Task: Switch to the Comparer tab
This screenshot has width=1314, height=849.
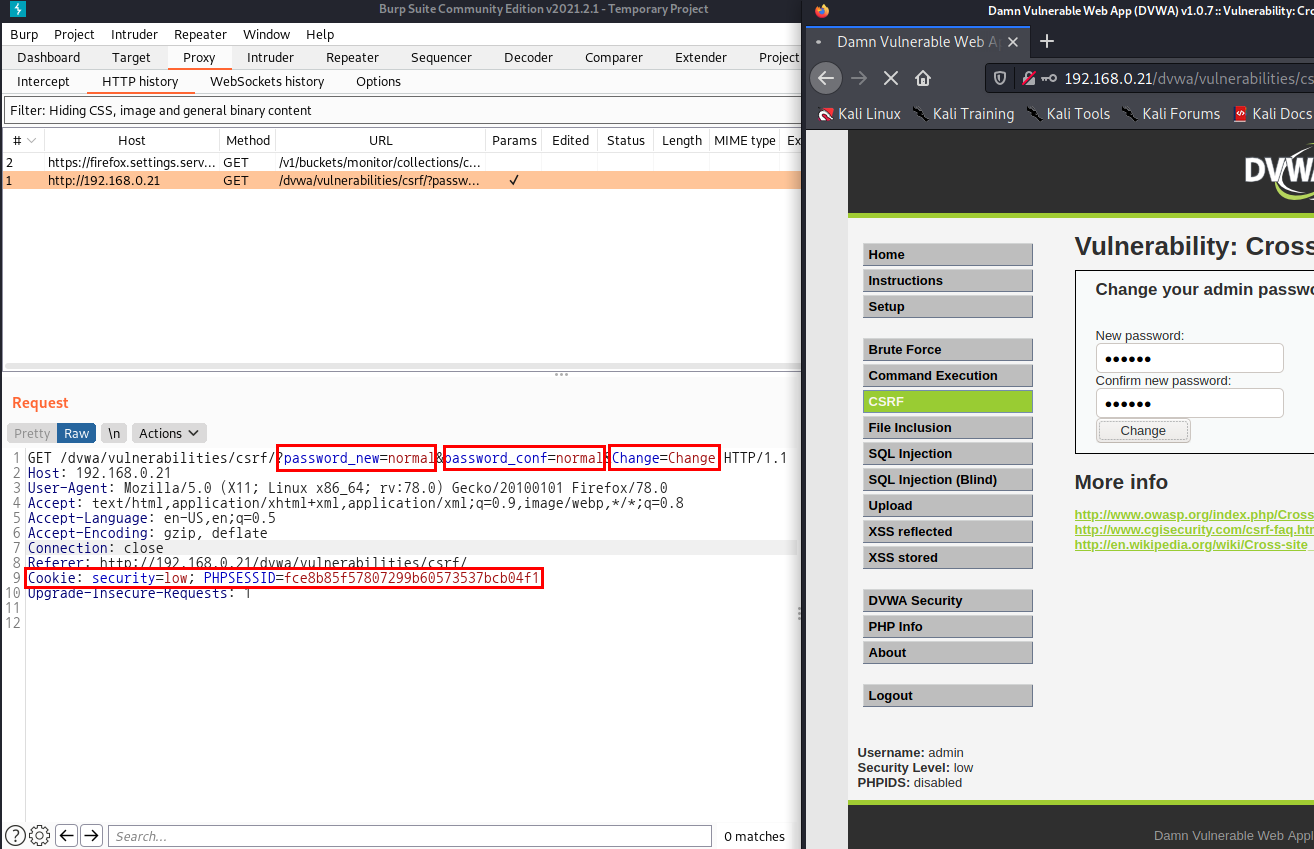Action: [614, 57]
